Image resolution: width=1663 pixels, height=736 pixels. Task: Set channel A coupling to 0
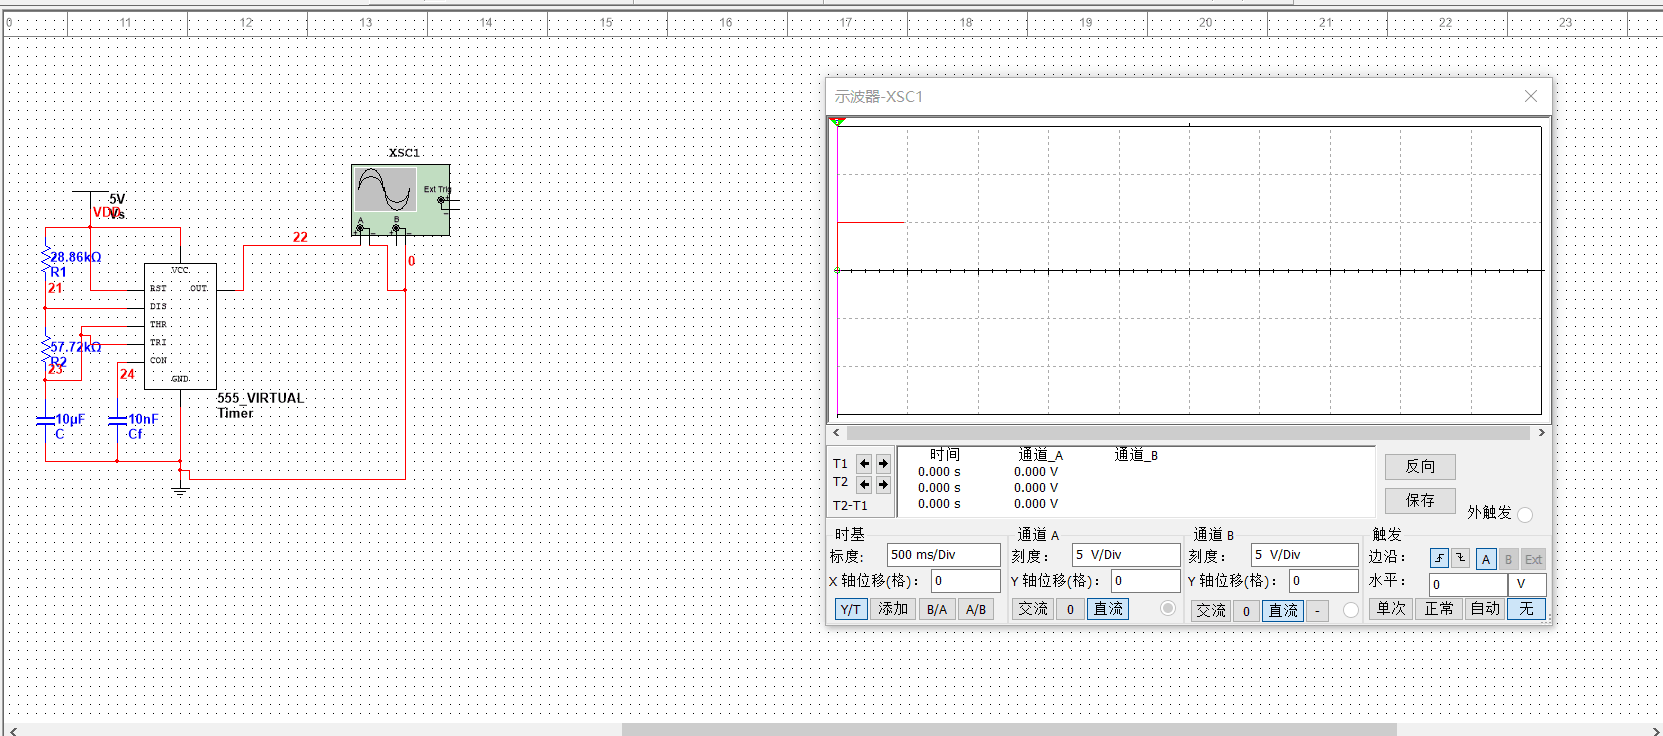click(1070, 609)
